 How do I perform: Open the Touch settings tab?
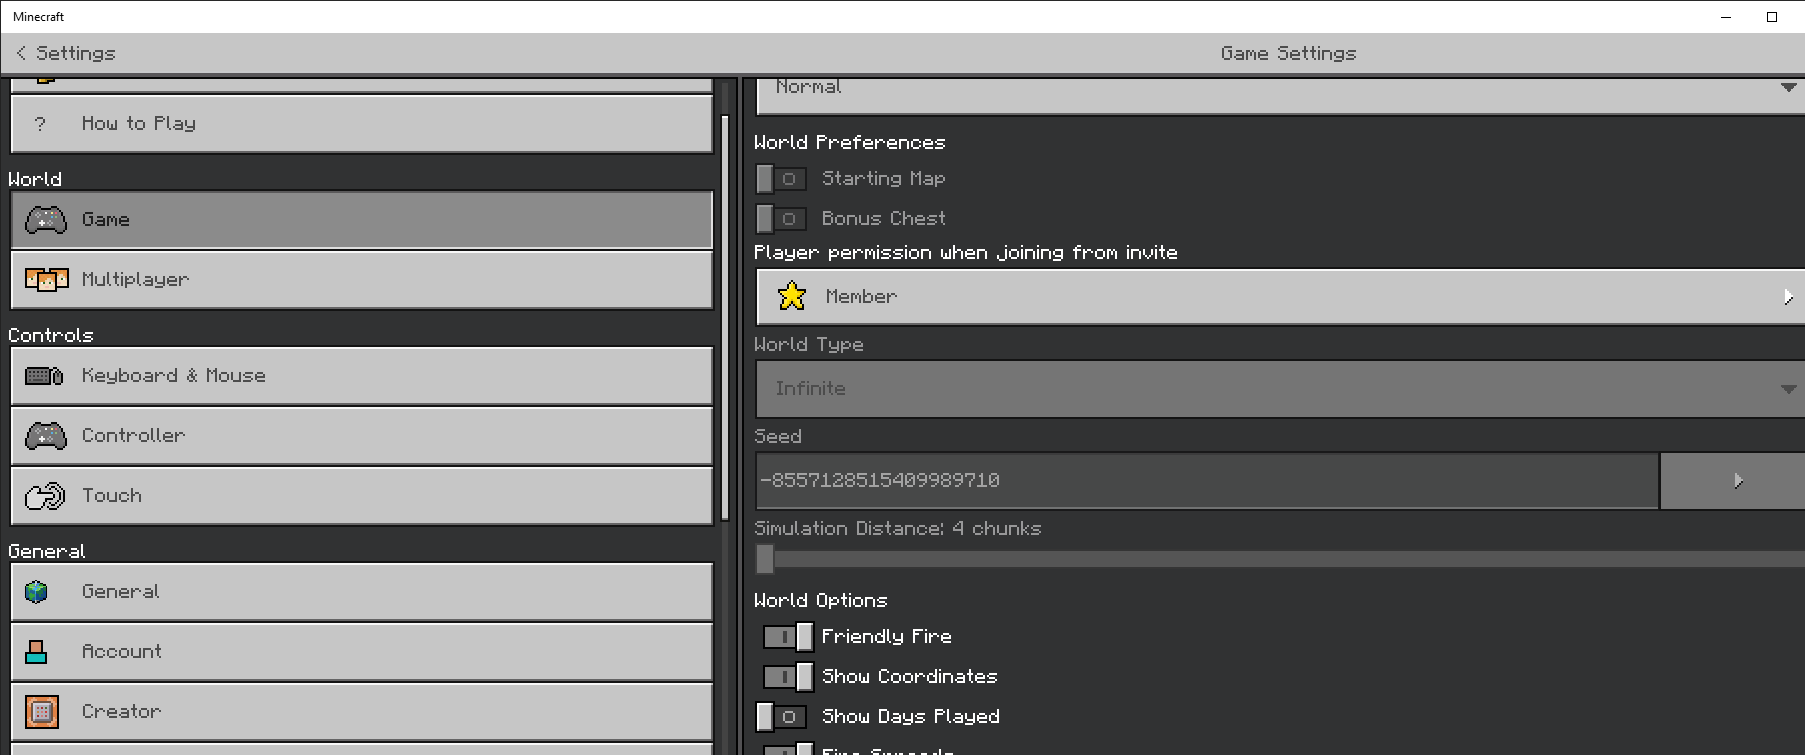pos(362,496)
